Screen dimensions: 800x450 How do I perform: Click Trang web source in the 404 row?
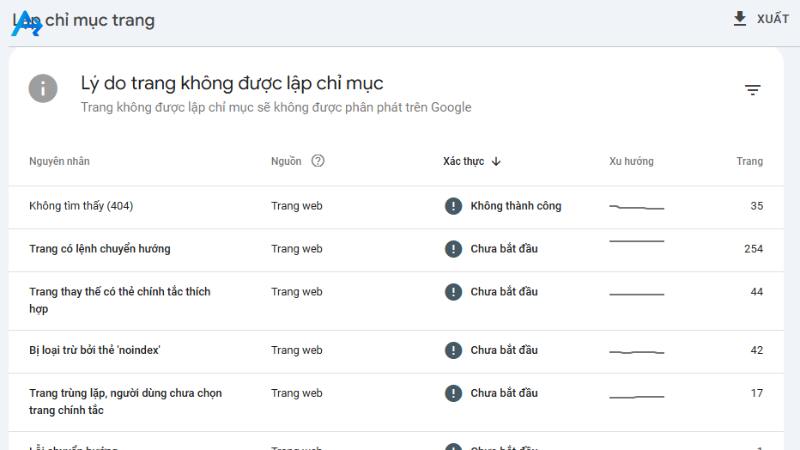pyautogui.click(x=296, y=206)
